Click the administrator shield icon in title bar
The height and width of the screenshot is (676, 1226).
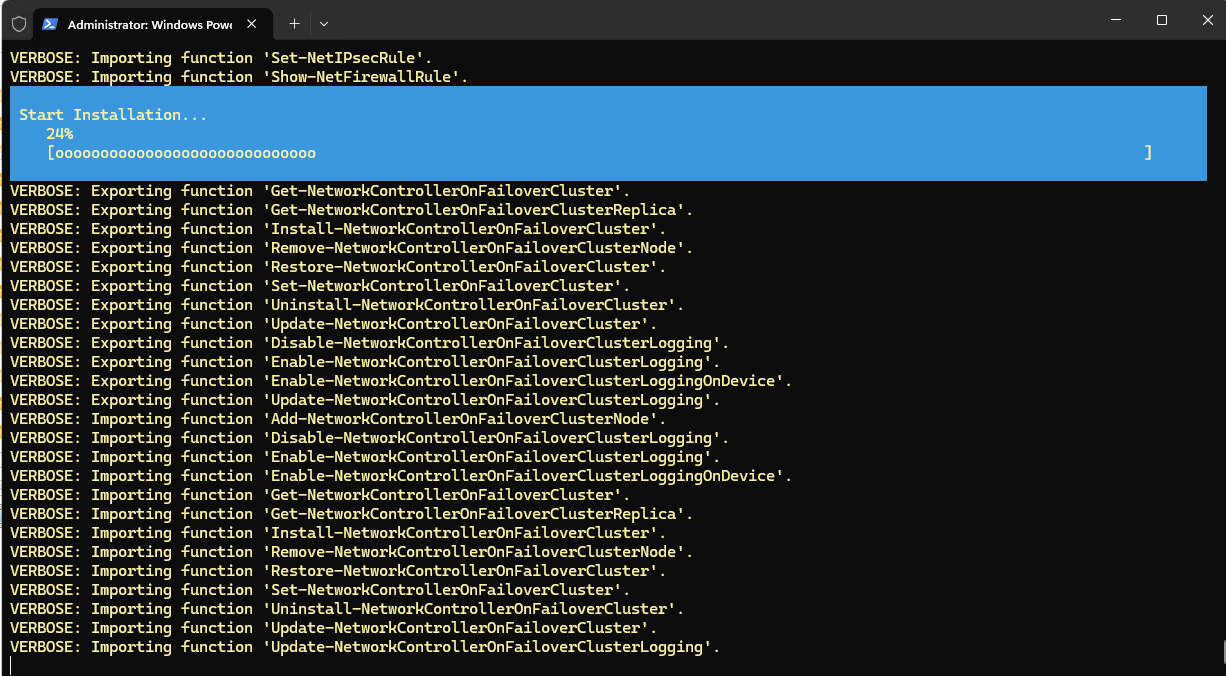[18, 23]
